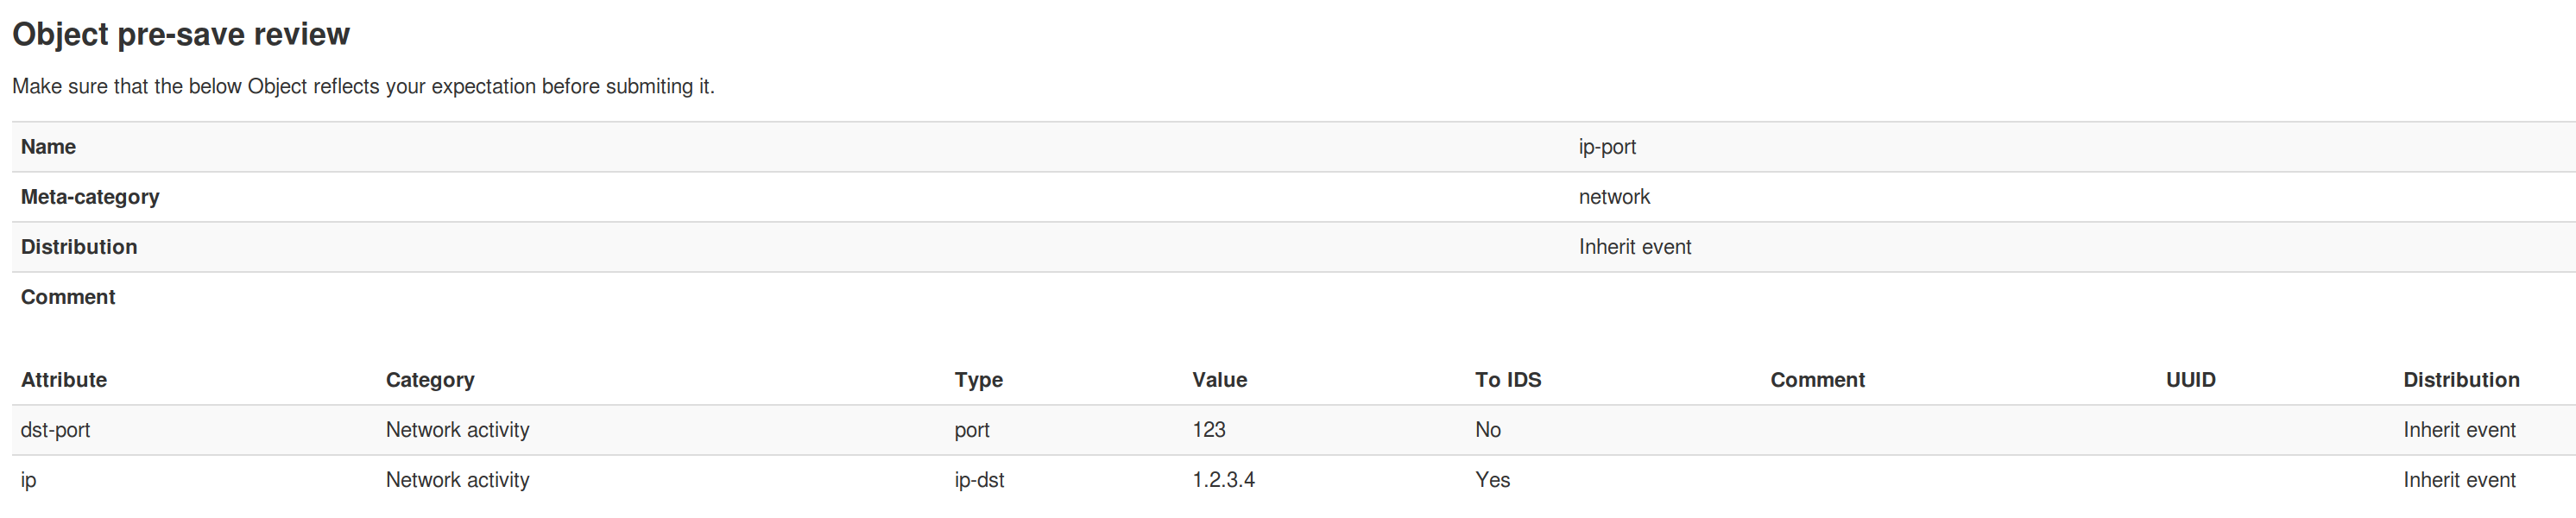This screenshot has width=2576, height=518.
Task: Select the ip-port object name value
Action: [x=1607, y=147]
